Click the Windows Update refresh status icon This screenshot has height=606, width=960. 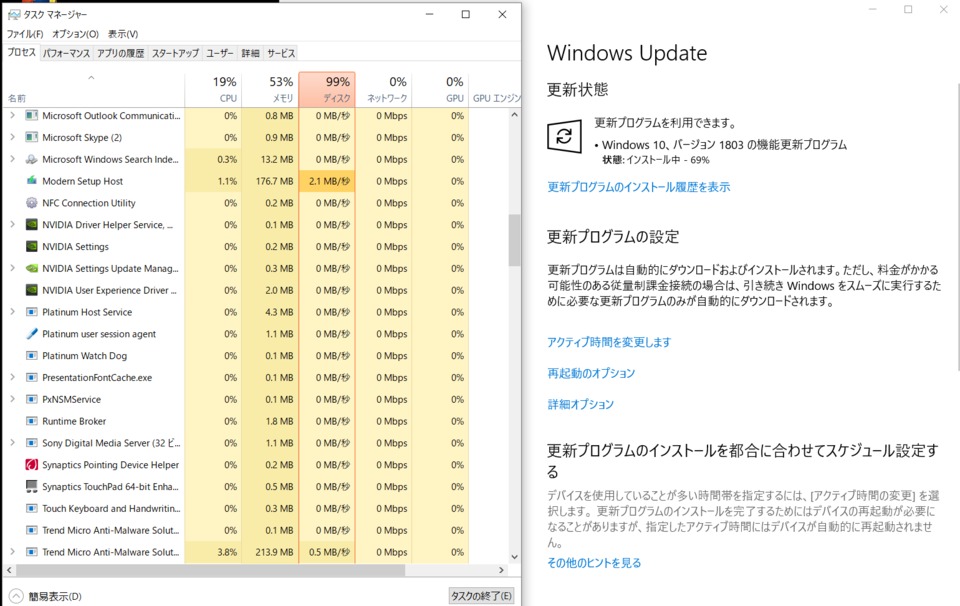point(564,136)
